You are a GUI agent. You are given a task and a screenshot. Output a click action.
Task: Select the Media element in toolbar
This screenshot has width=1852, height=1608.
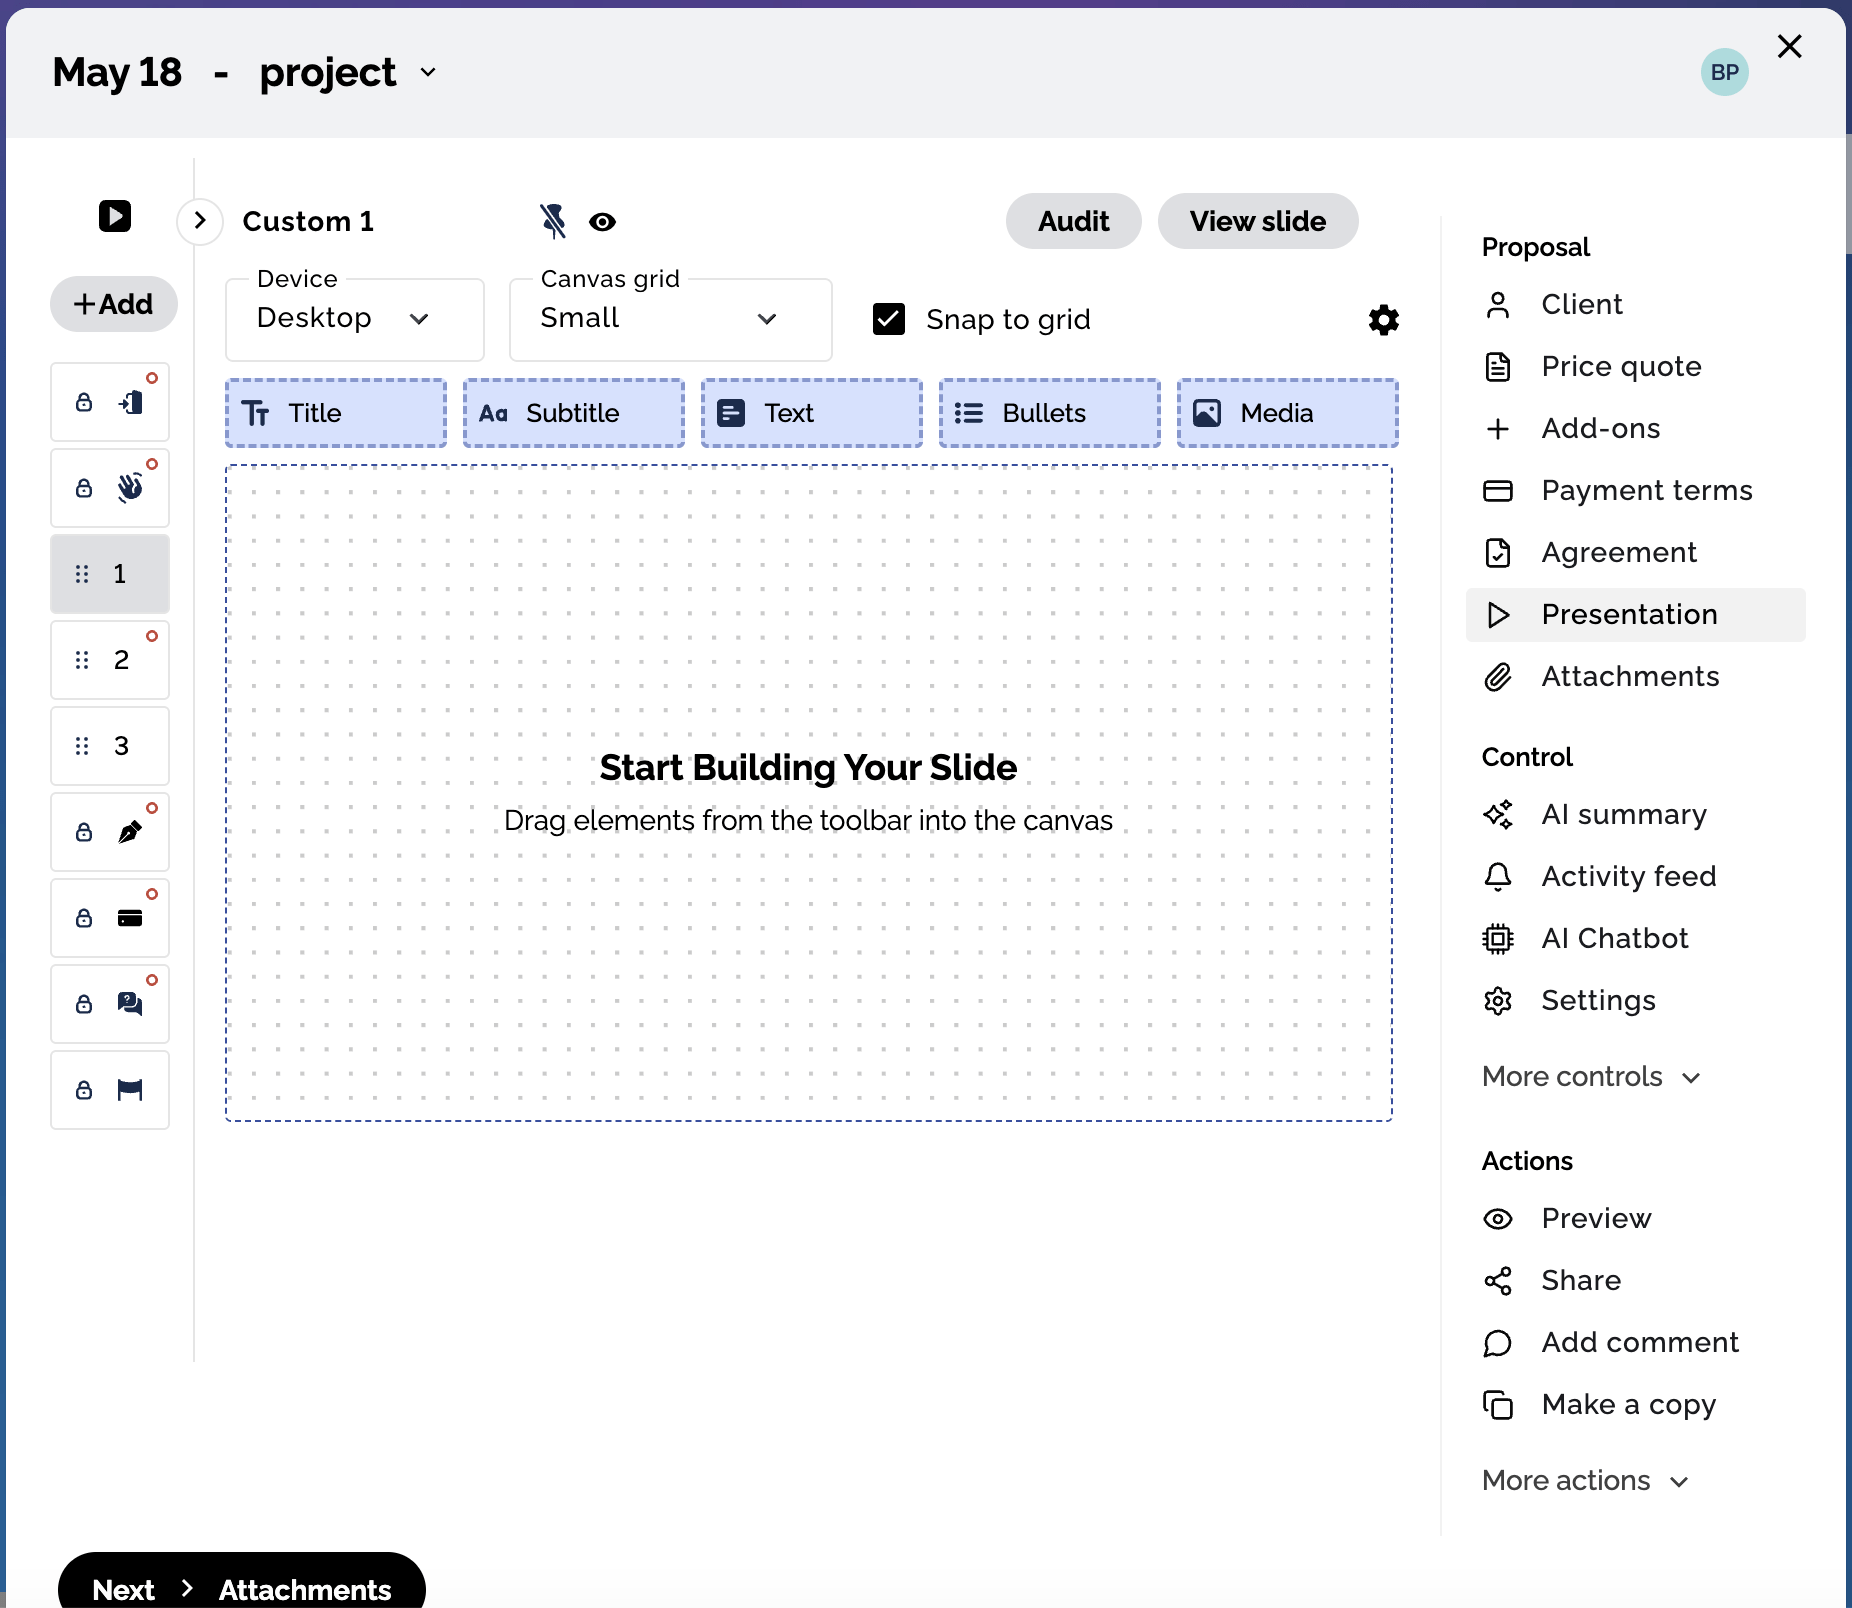pos(1288,413)
